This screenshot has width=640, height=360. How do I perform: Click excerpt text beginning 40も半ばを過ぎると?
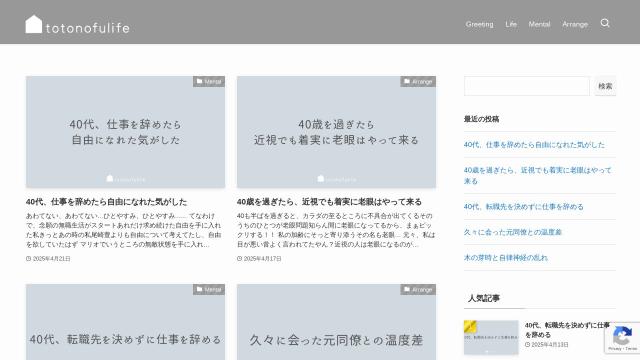336,230
